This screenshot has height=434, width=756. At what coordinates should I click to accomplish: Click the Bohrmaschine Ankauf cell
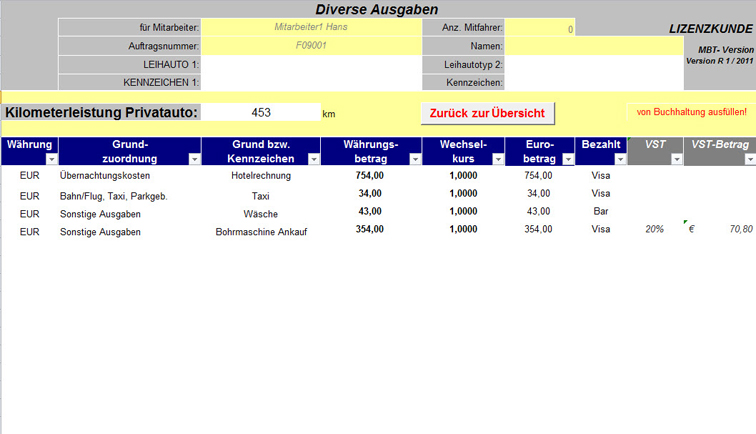pyautogui.click(x=260, y=231)
